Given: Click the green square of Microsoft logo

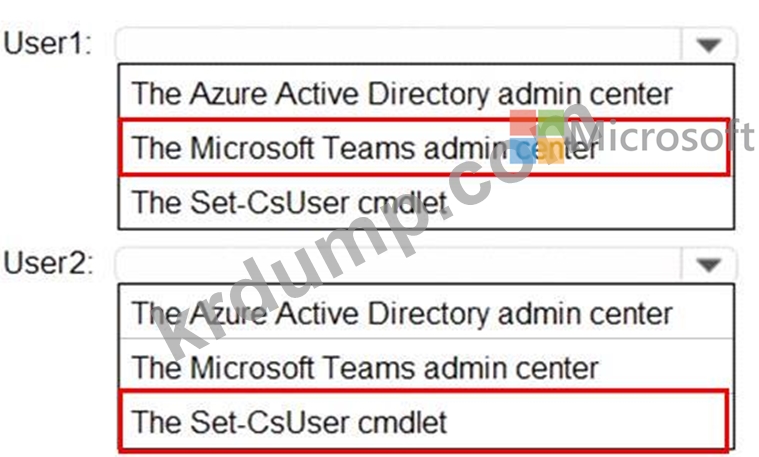Looking at the screenshot, I should [x=553, y=122].
